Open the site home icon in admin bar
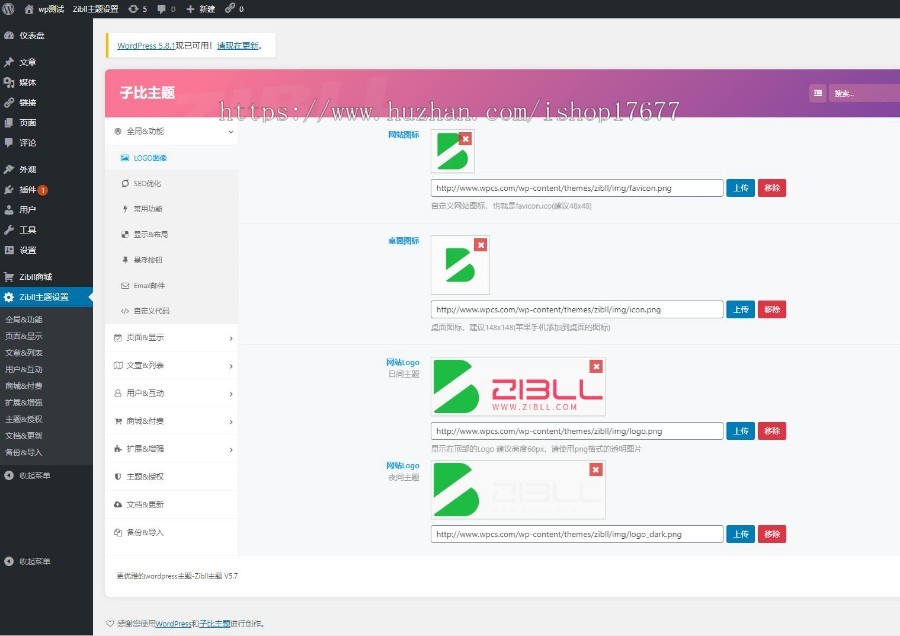The height and width of the screenshot is (636, 900). click(29, 9)
